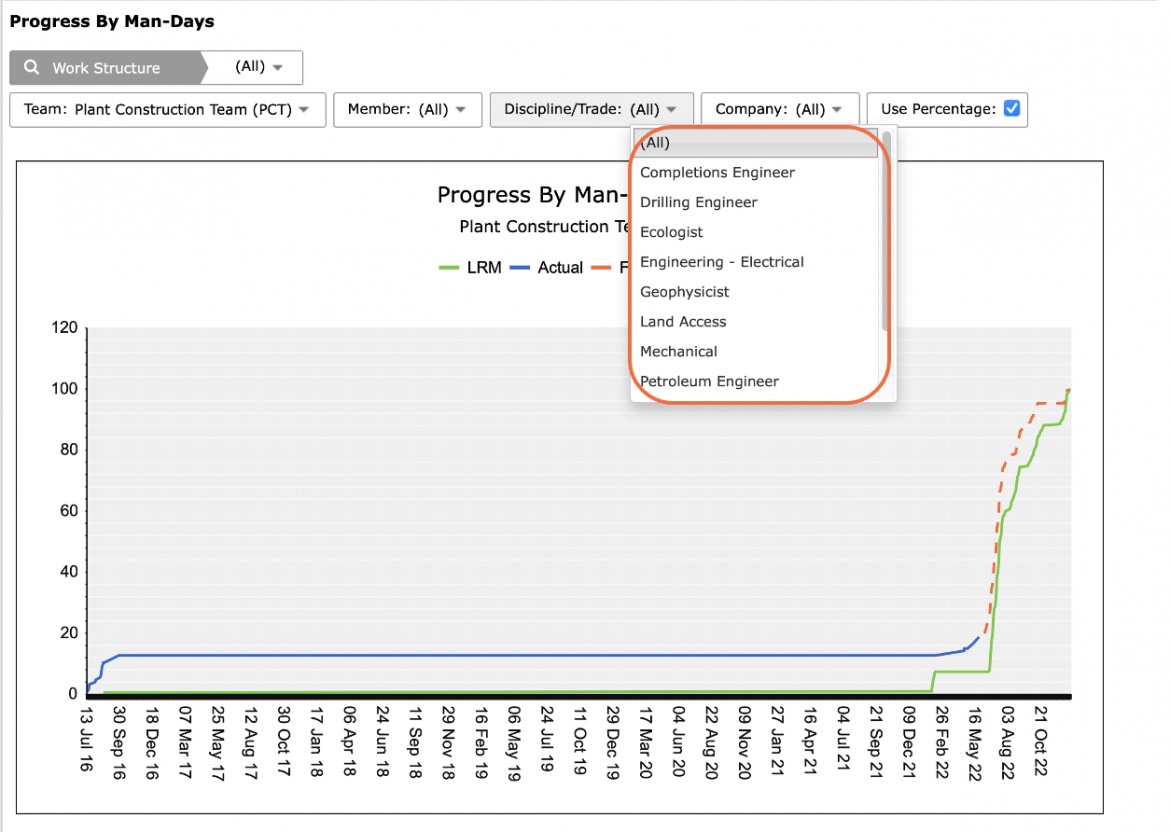Select Geophysicist in the dropdown list
This screenshot has width=1170, height=832.
[684, 292]
